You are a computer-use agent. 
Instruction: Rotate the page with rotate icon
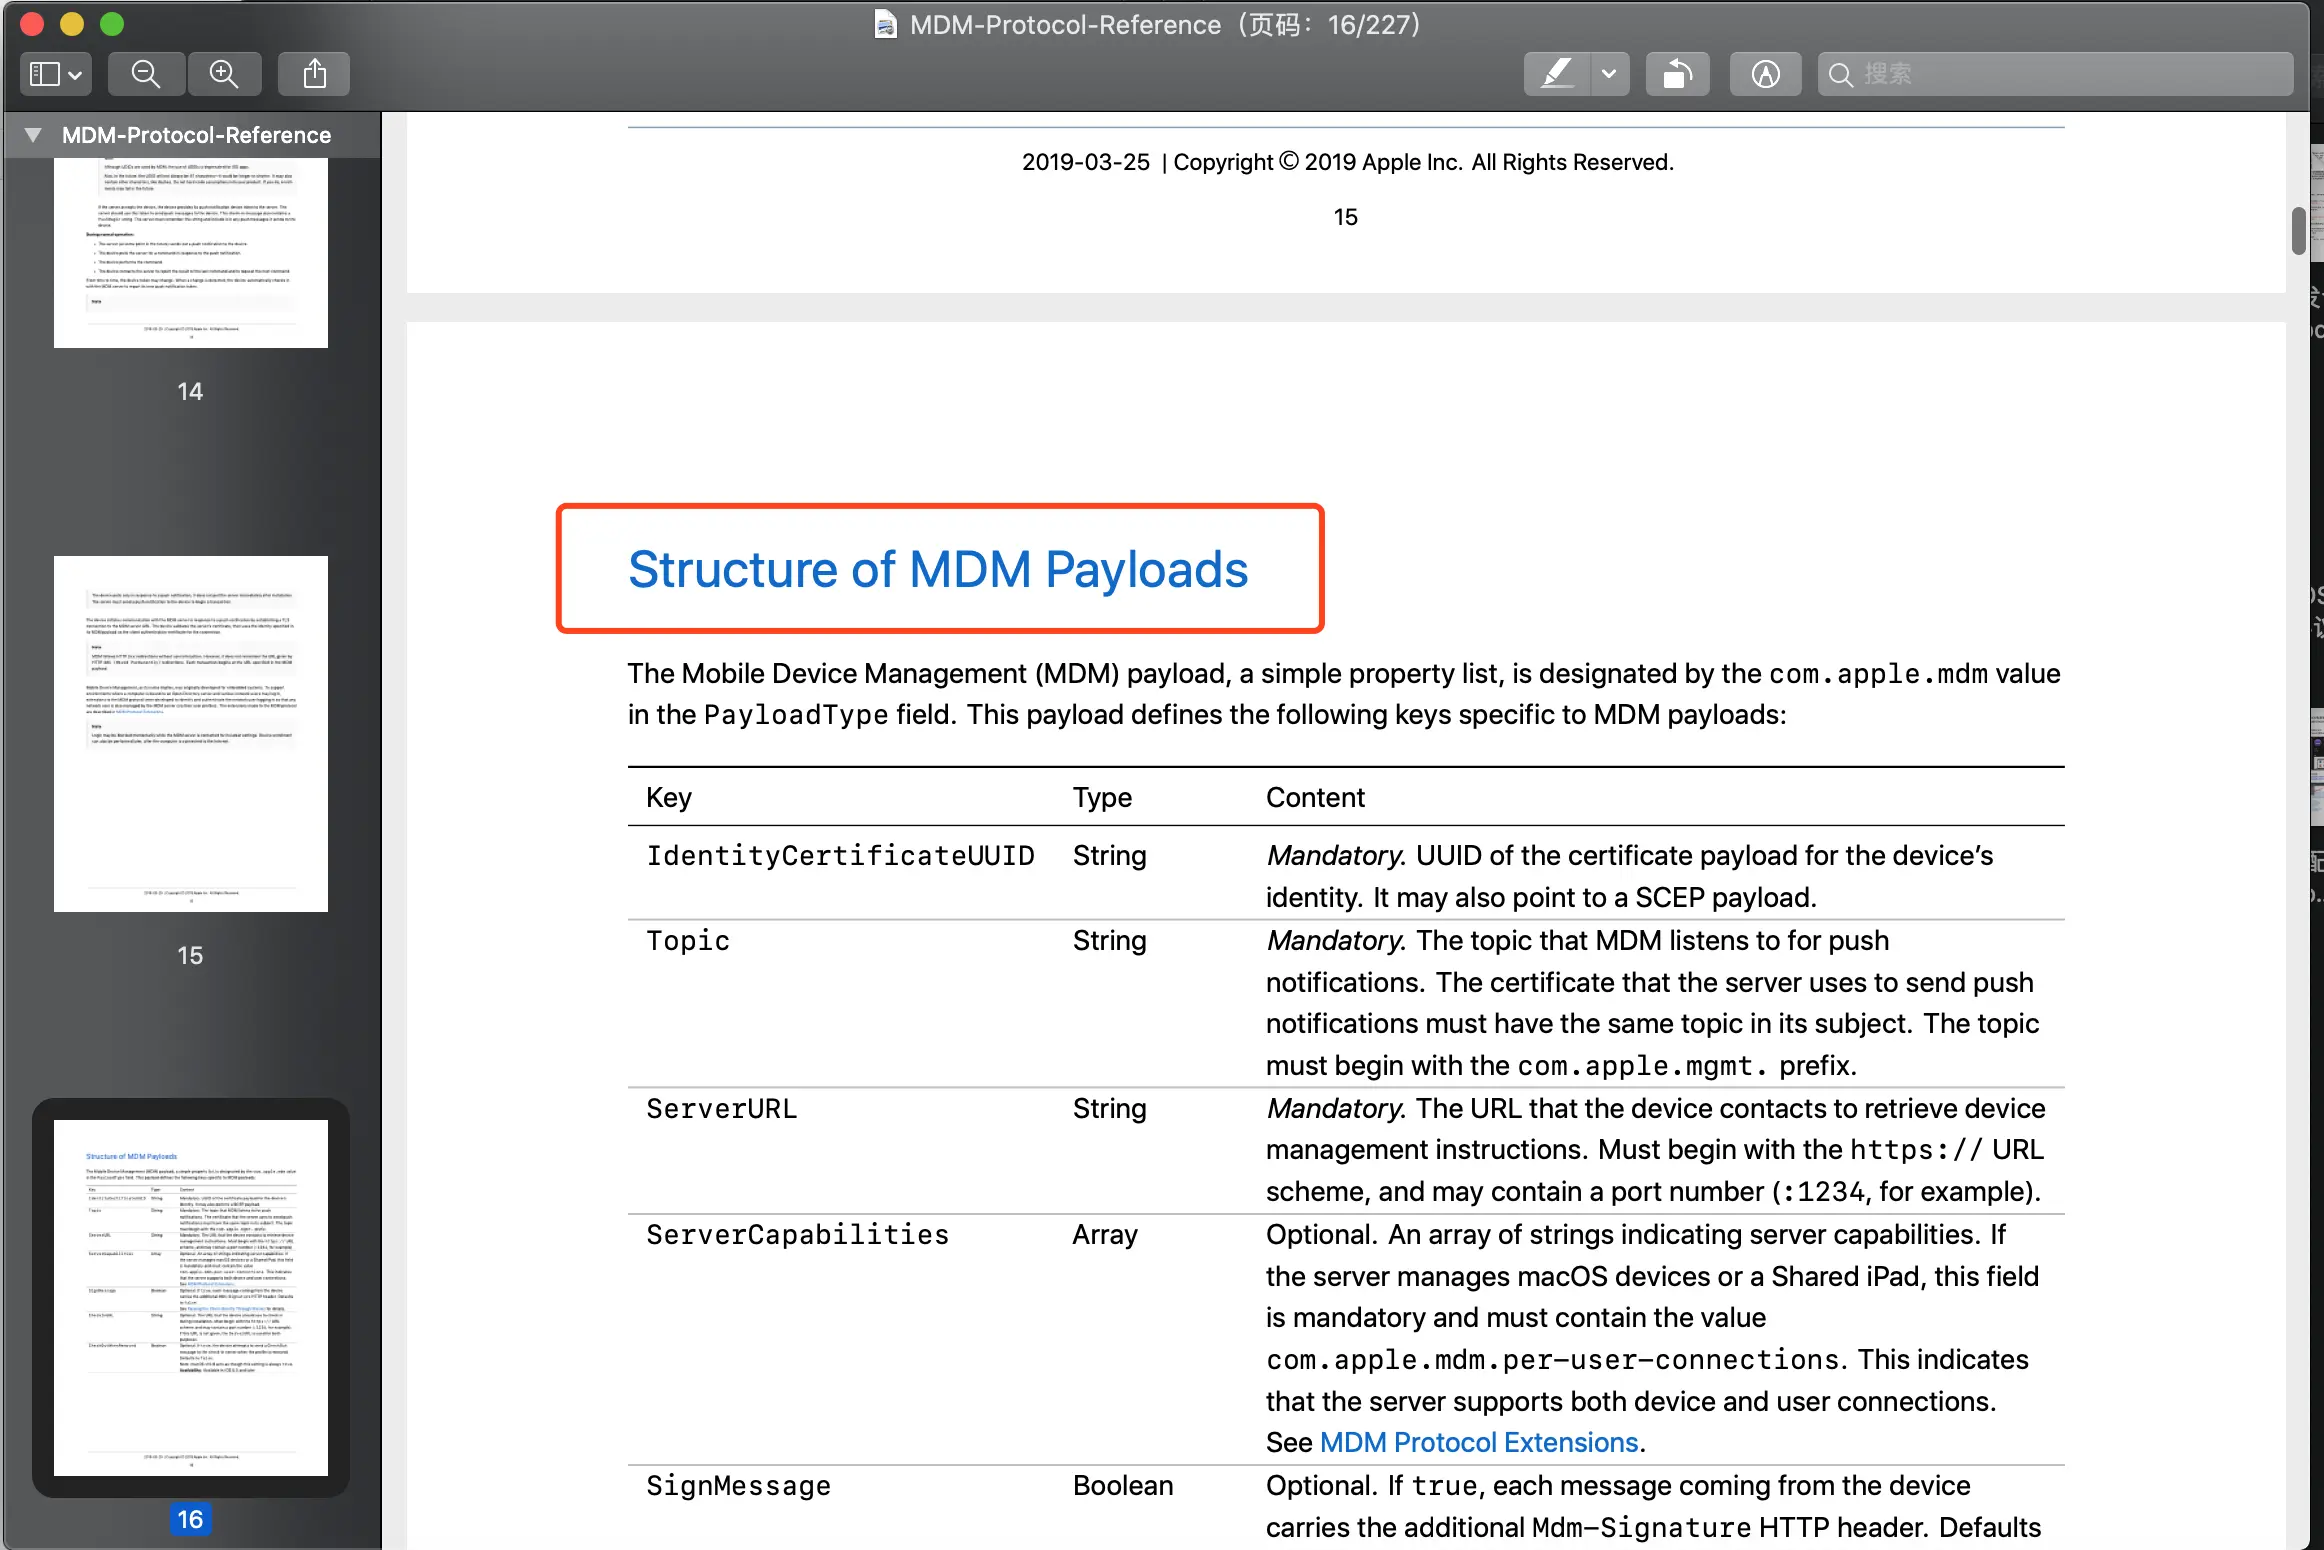pos(1677,74)
